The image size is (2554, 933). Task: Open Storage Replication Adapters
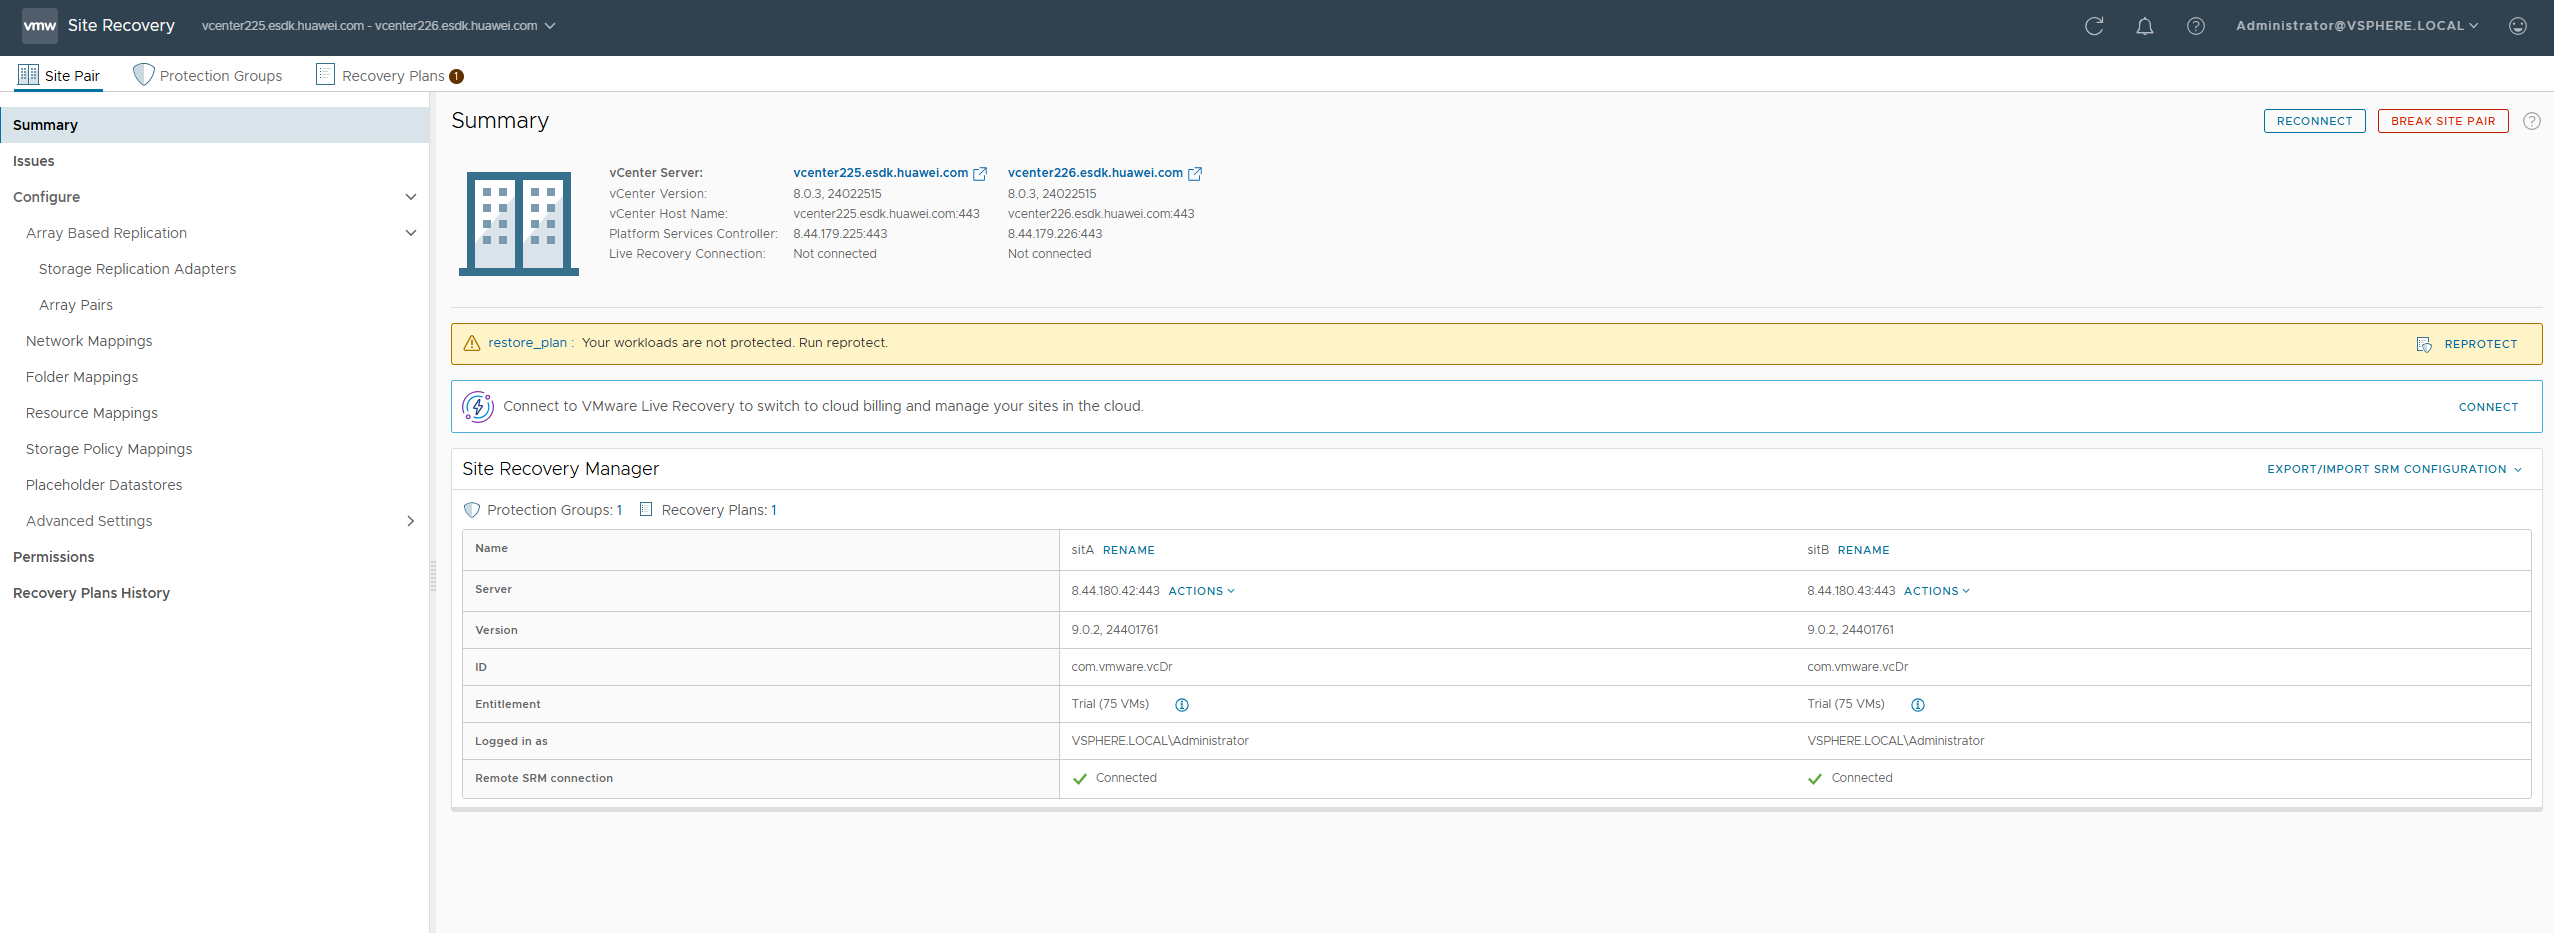137,269
